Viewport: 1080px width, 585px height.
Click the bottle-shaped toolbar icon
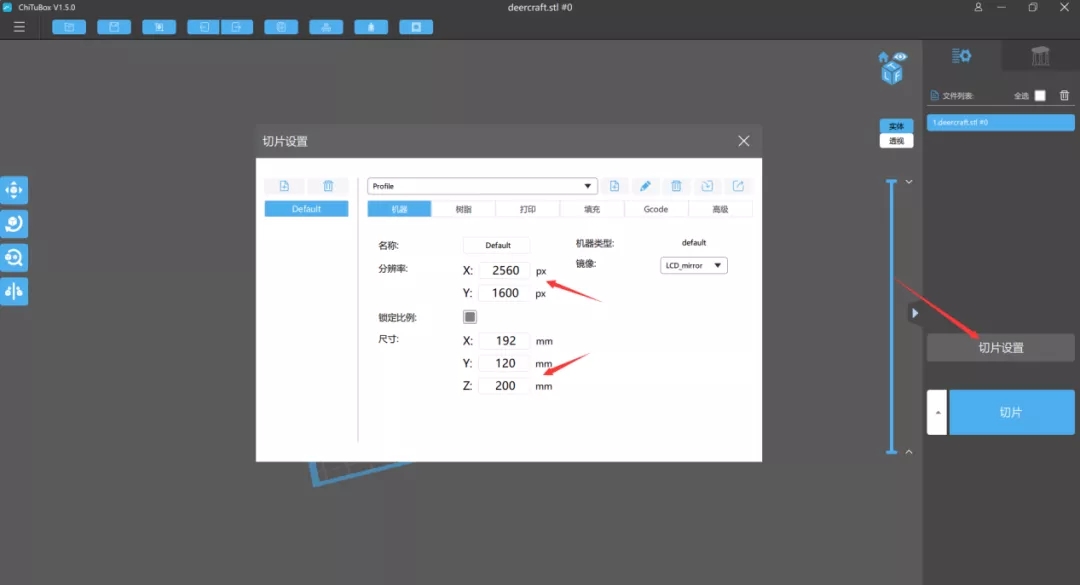(x=371, y=27)
